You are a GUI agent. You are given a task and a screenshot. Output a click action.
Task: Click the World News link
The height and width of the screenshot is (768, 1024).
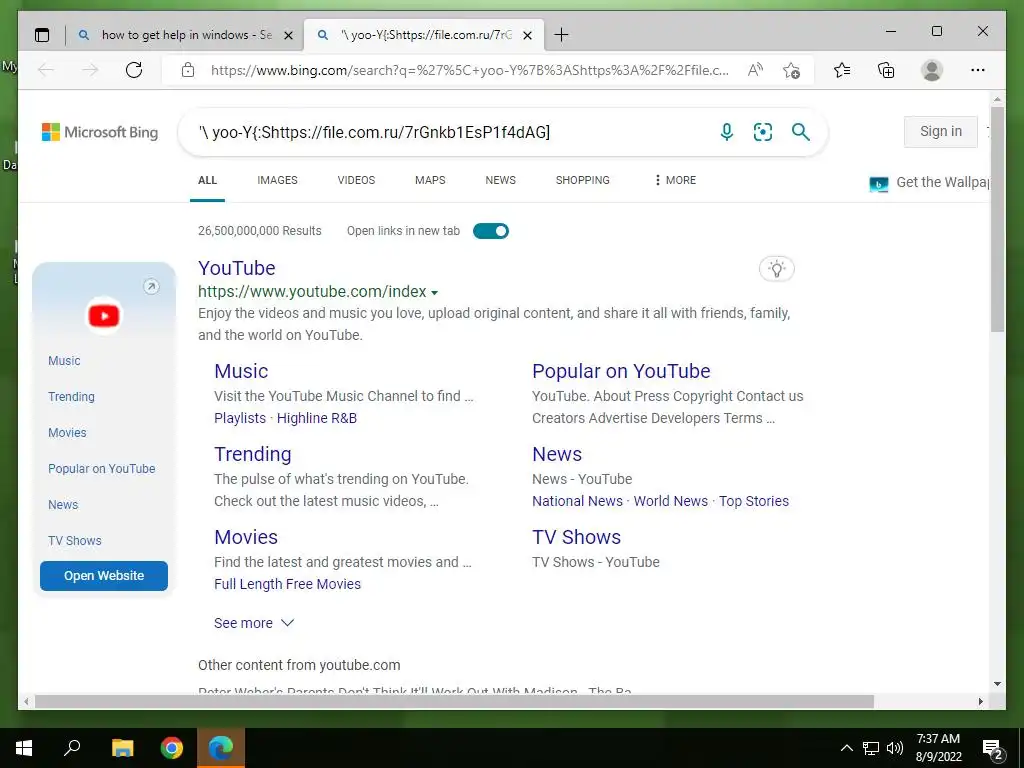(671, 502)
